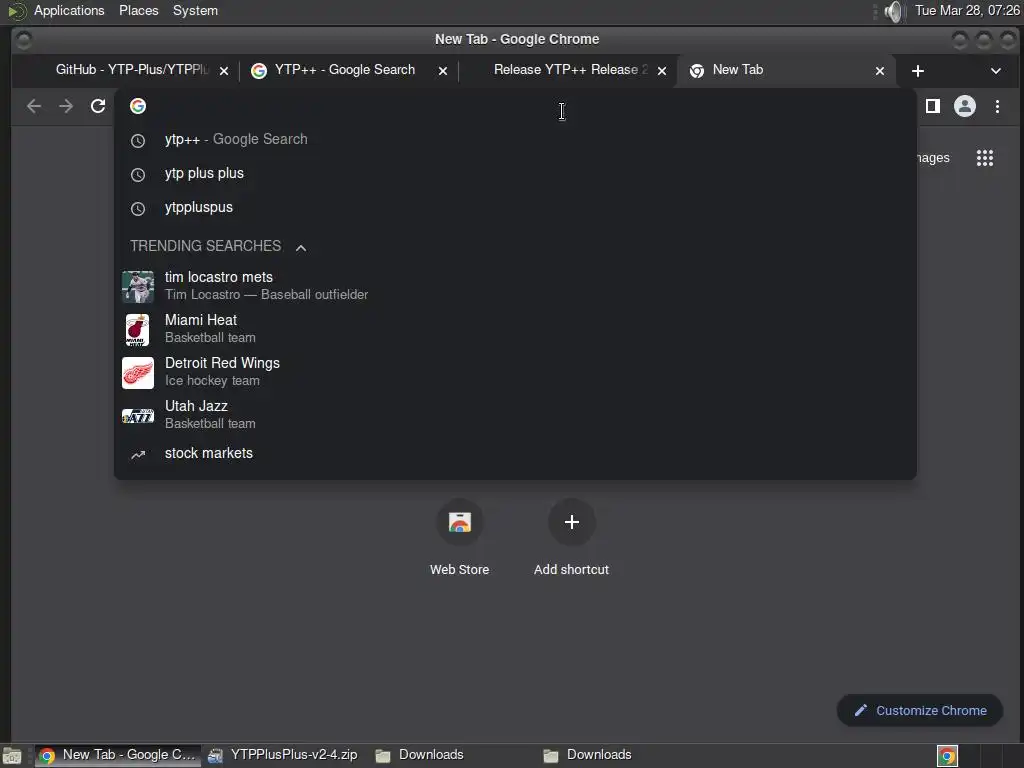The width and height of the screenshot is (1024, 768).
Task: Select the 'ytppluspus' history suggestion
Action: coord(515,208)
